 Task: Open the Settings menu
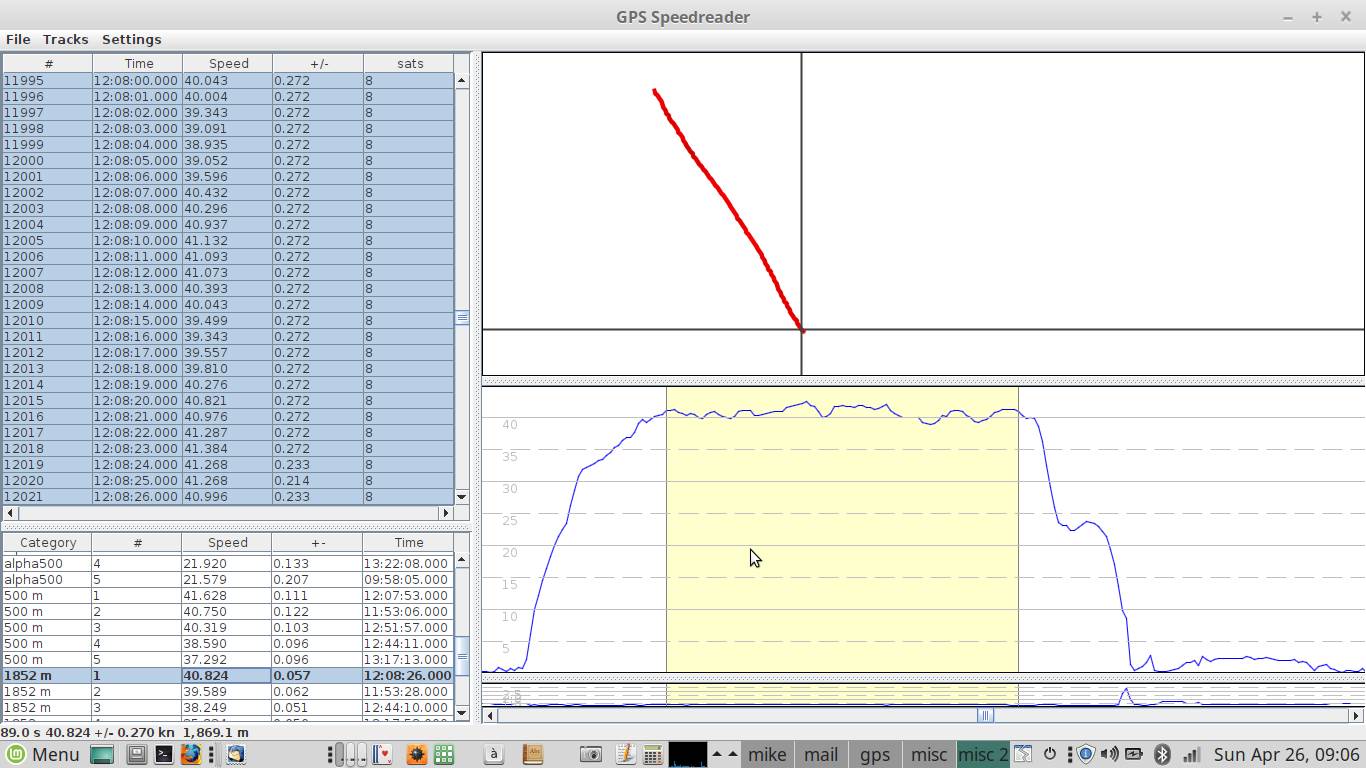click(x=131, y=39)
